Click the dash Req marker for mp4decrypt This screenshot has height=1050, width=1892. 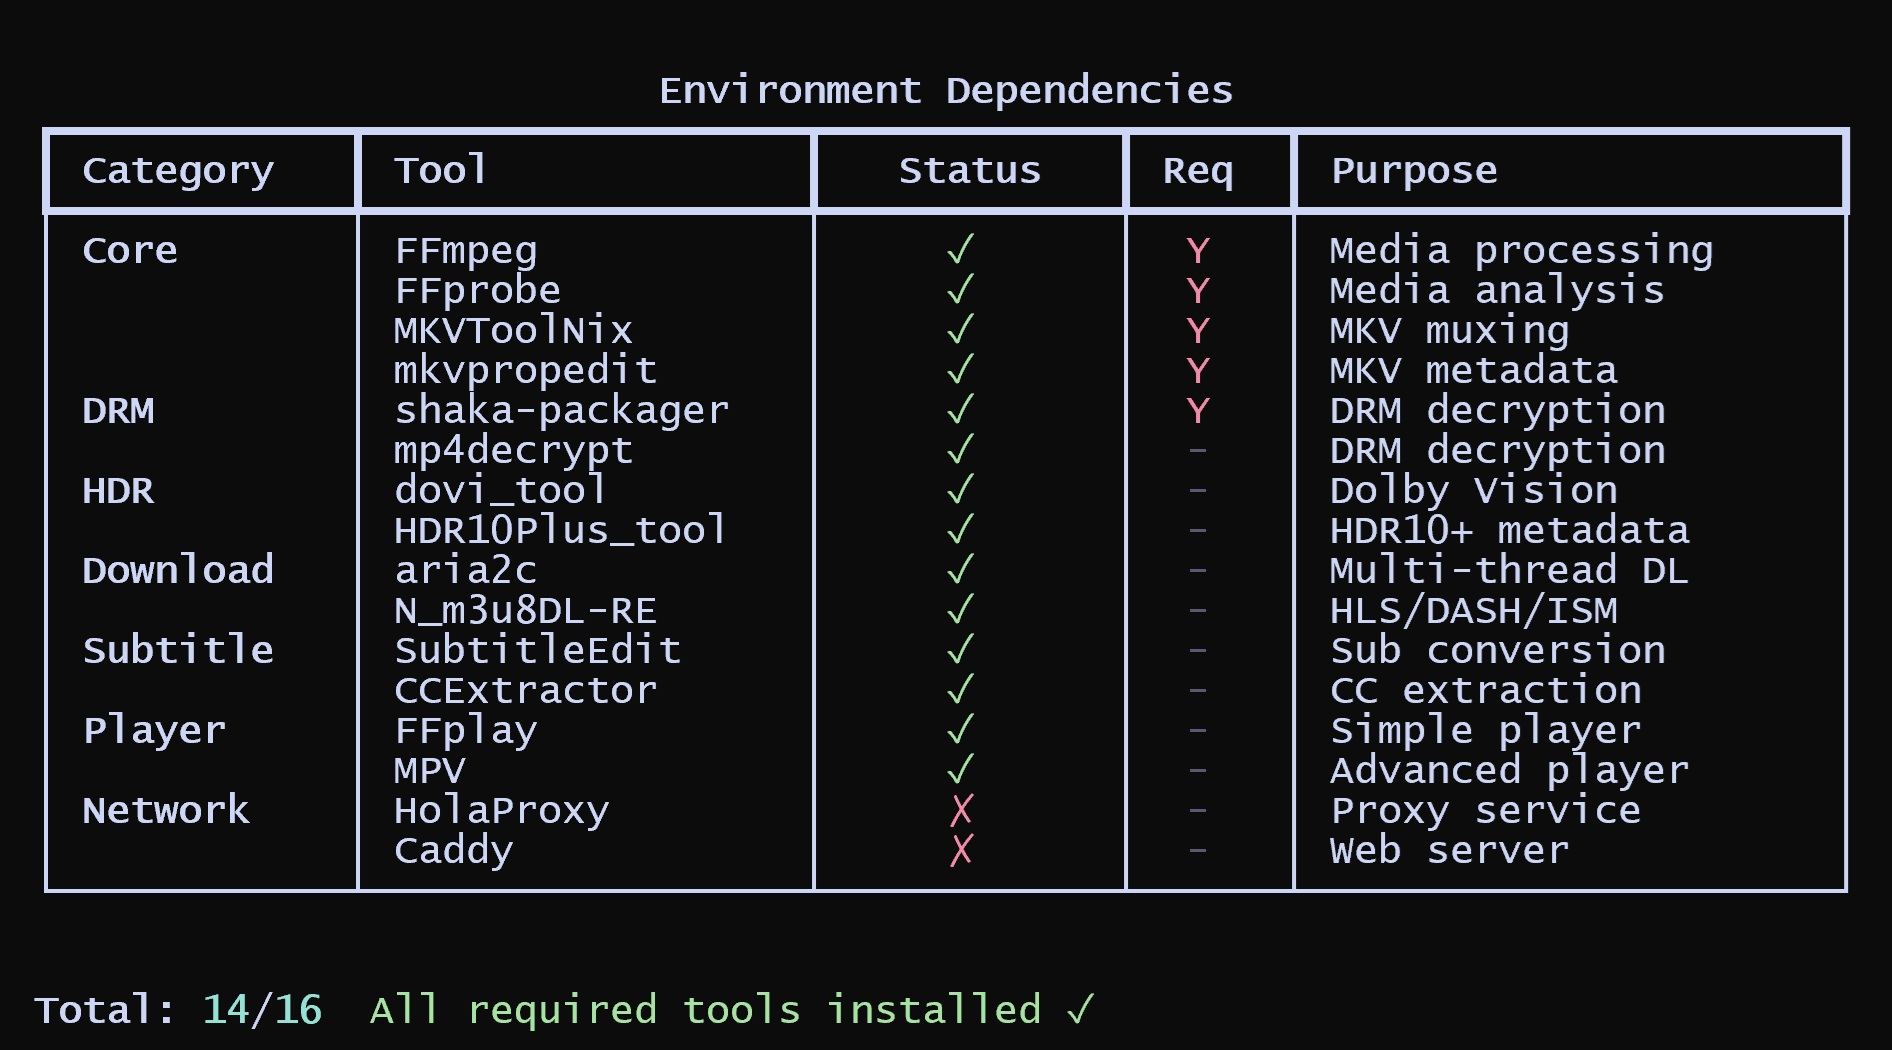pos(1198,451)
